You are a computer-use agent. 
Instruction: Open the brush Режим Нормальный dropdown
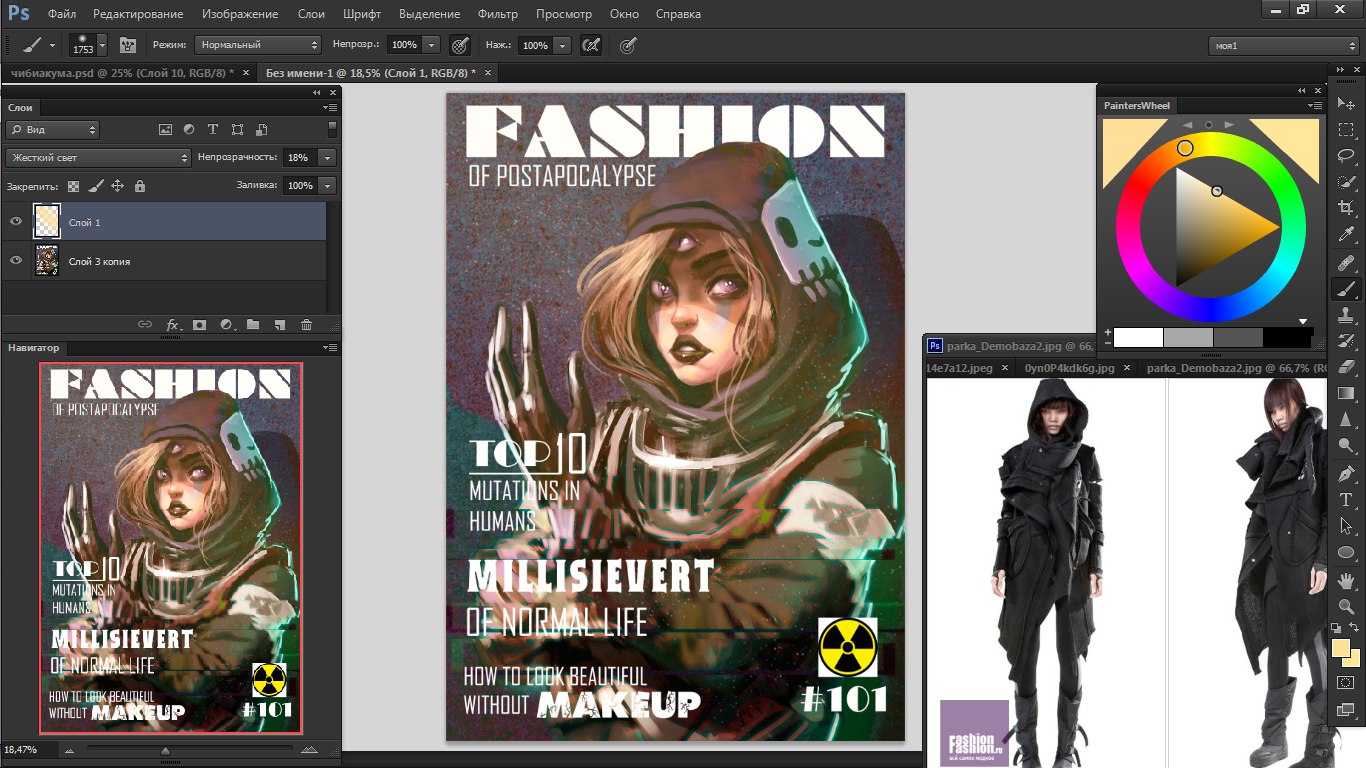(258, 45)
